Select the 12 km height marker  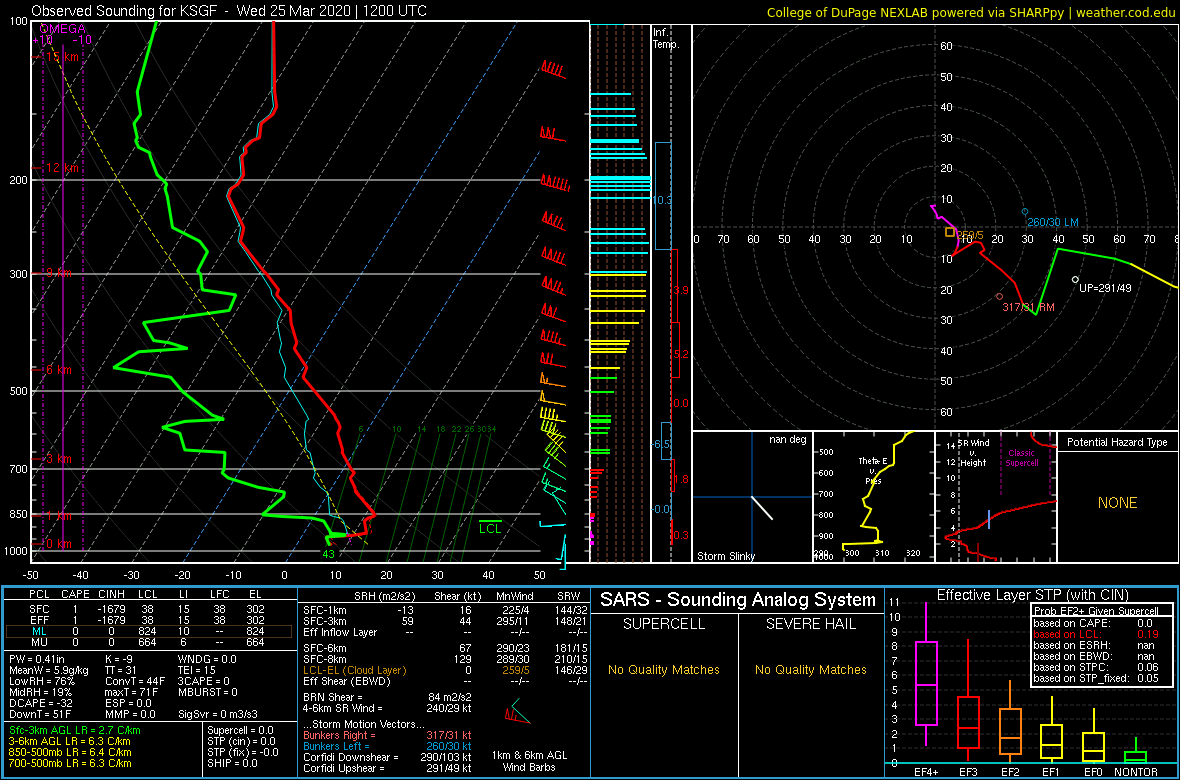[x=62, y=168]
